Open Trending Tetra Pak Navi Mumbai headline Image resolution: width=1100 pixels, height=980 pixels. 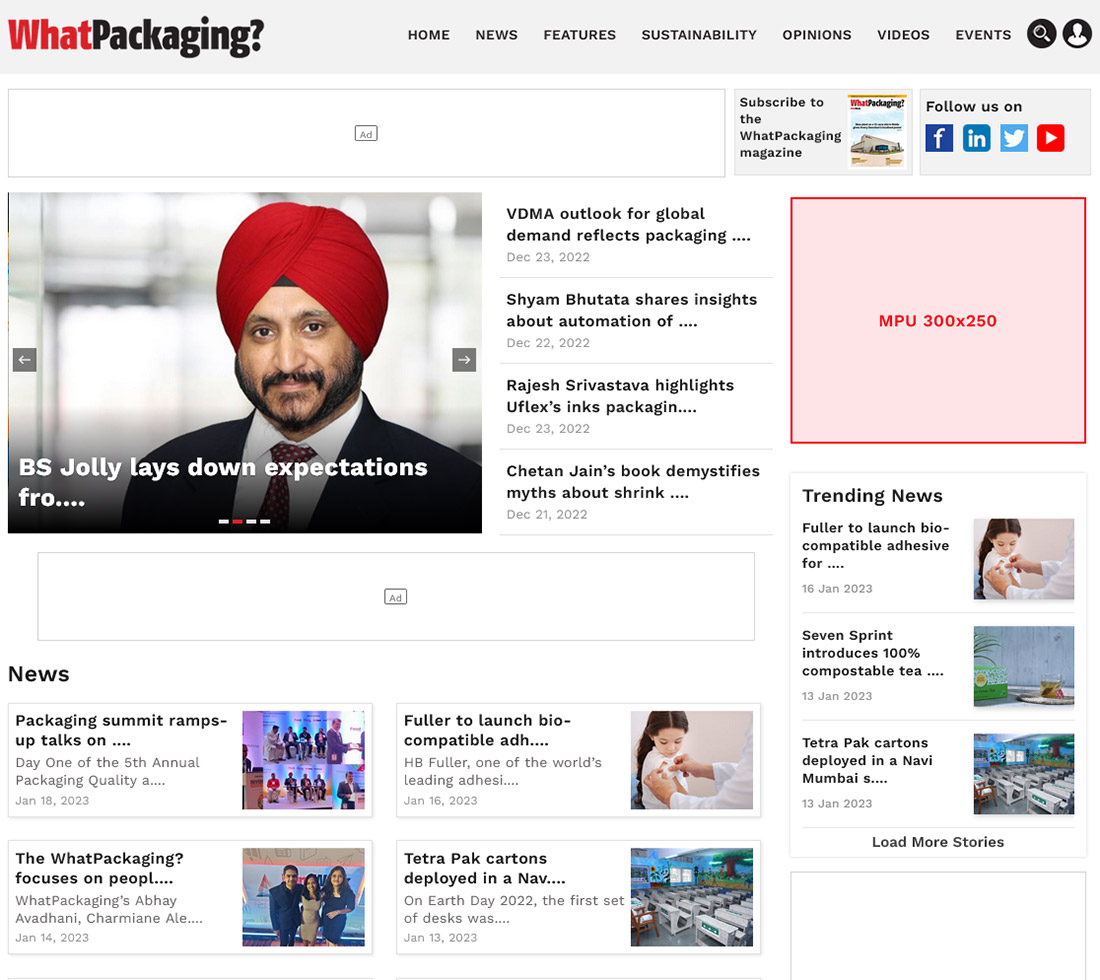(x=867, y=760)
